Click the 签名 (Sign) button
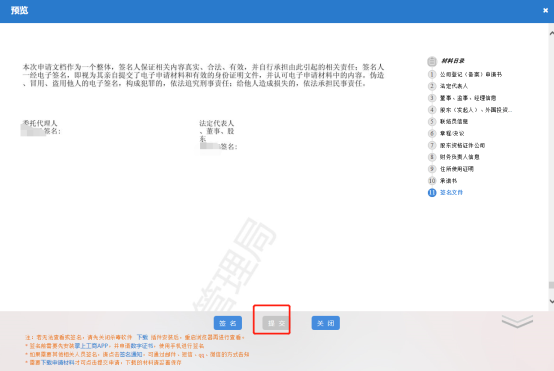The image size is (554, 371). (x=228, y=323)
